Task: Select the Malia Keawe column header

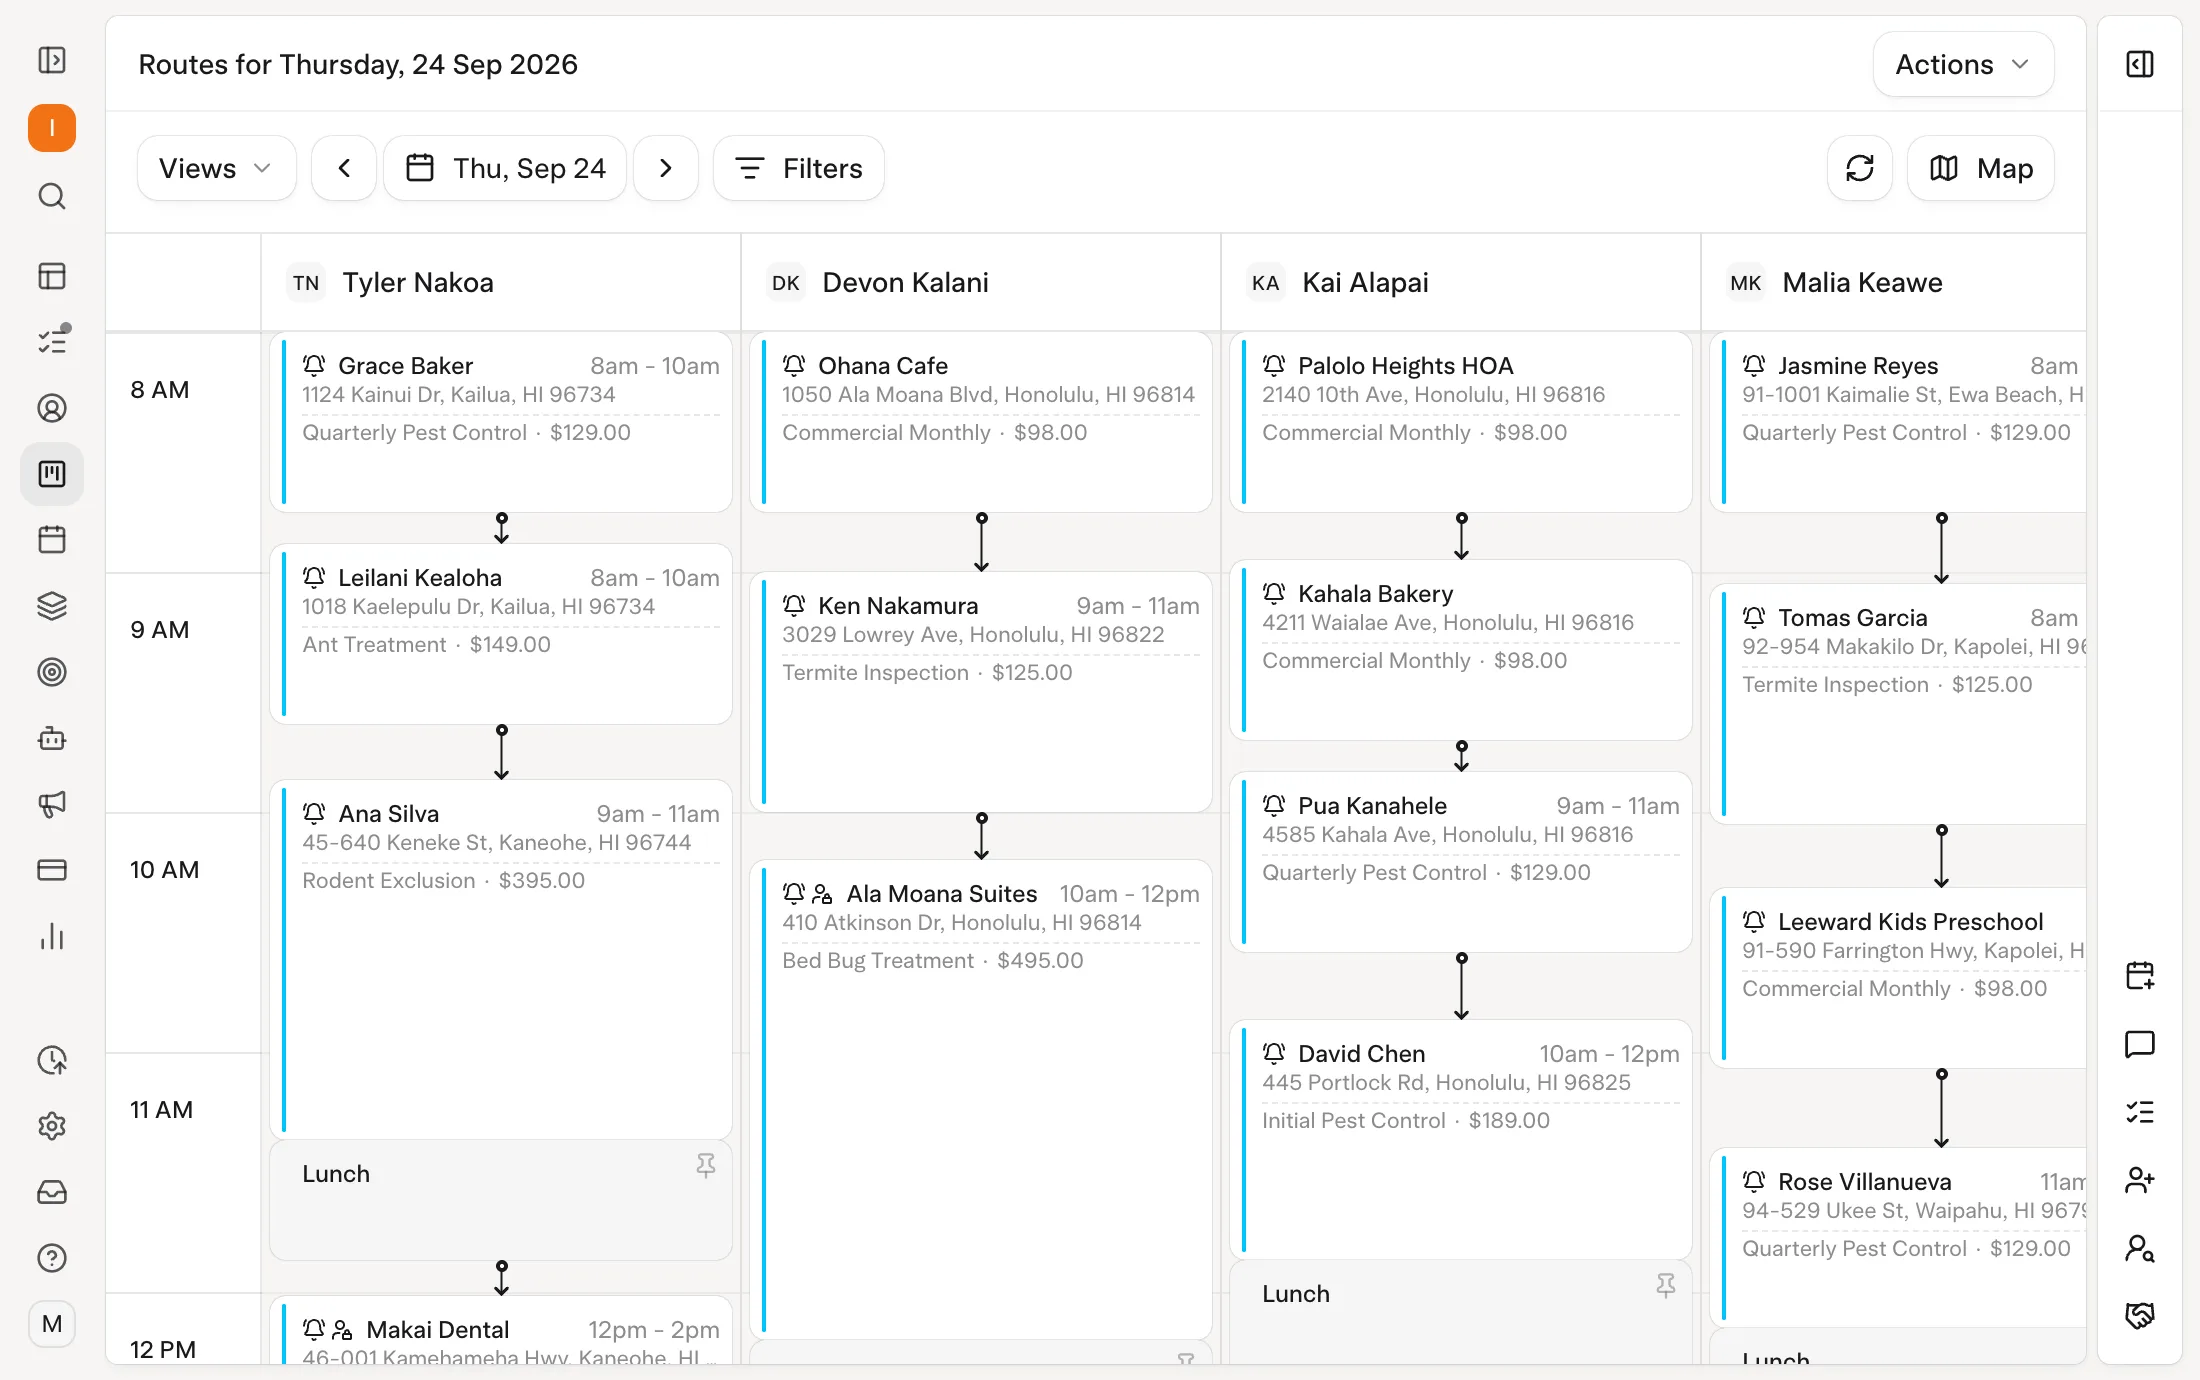Action: 1894,283
